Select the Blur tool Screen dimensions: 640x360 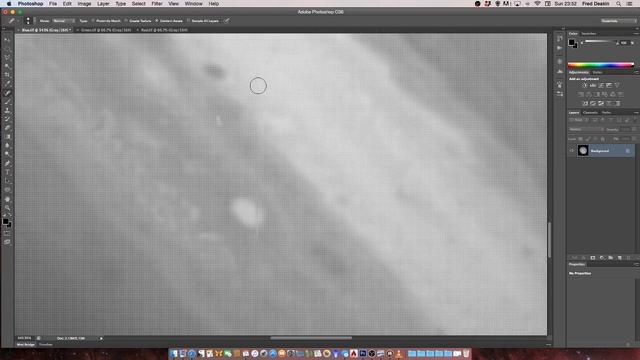click(x=7, y=146)
